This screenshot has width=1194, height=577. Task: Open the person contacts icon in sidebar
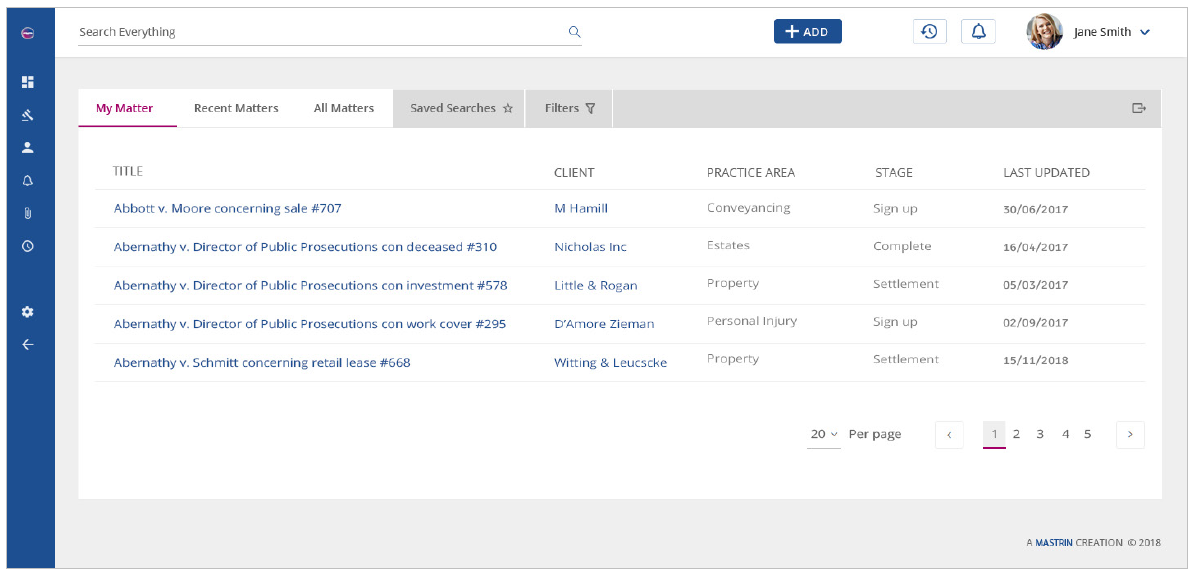pos(28,147)
